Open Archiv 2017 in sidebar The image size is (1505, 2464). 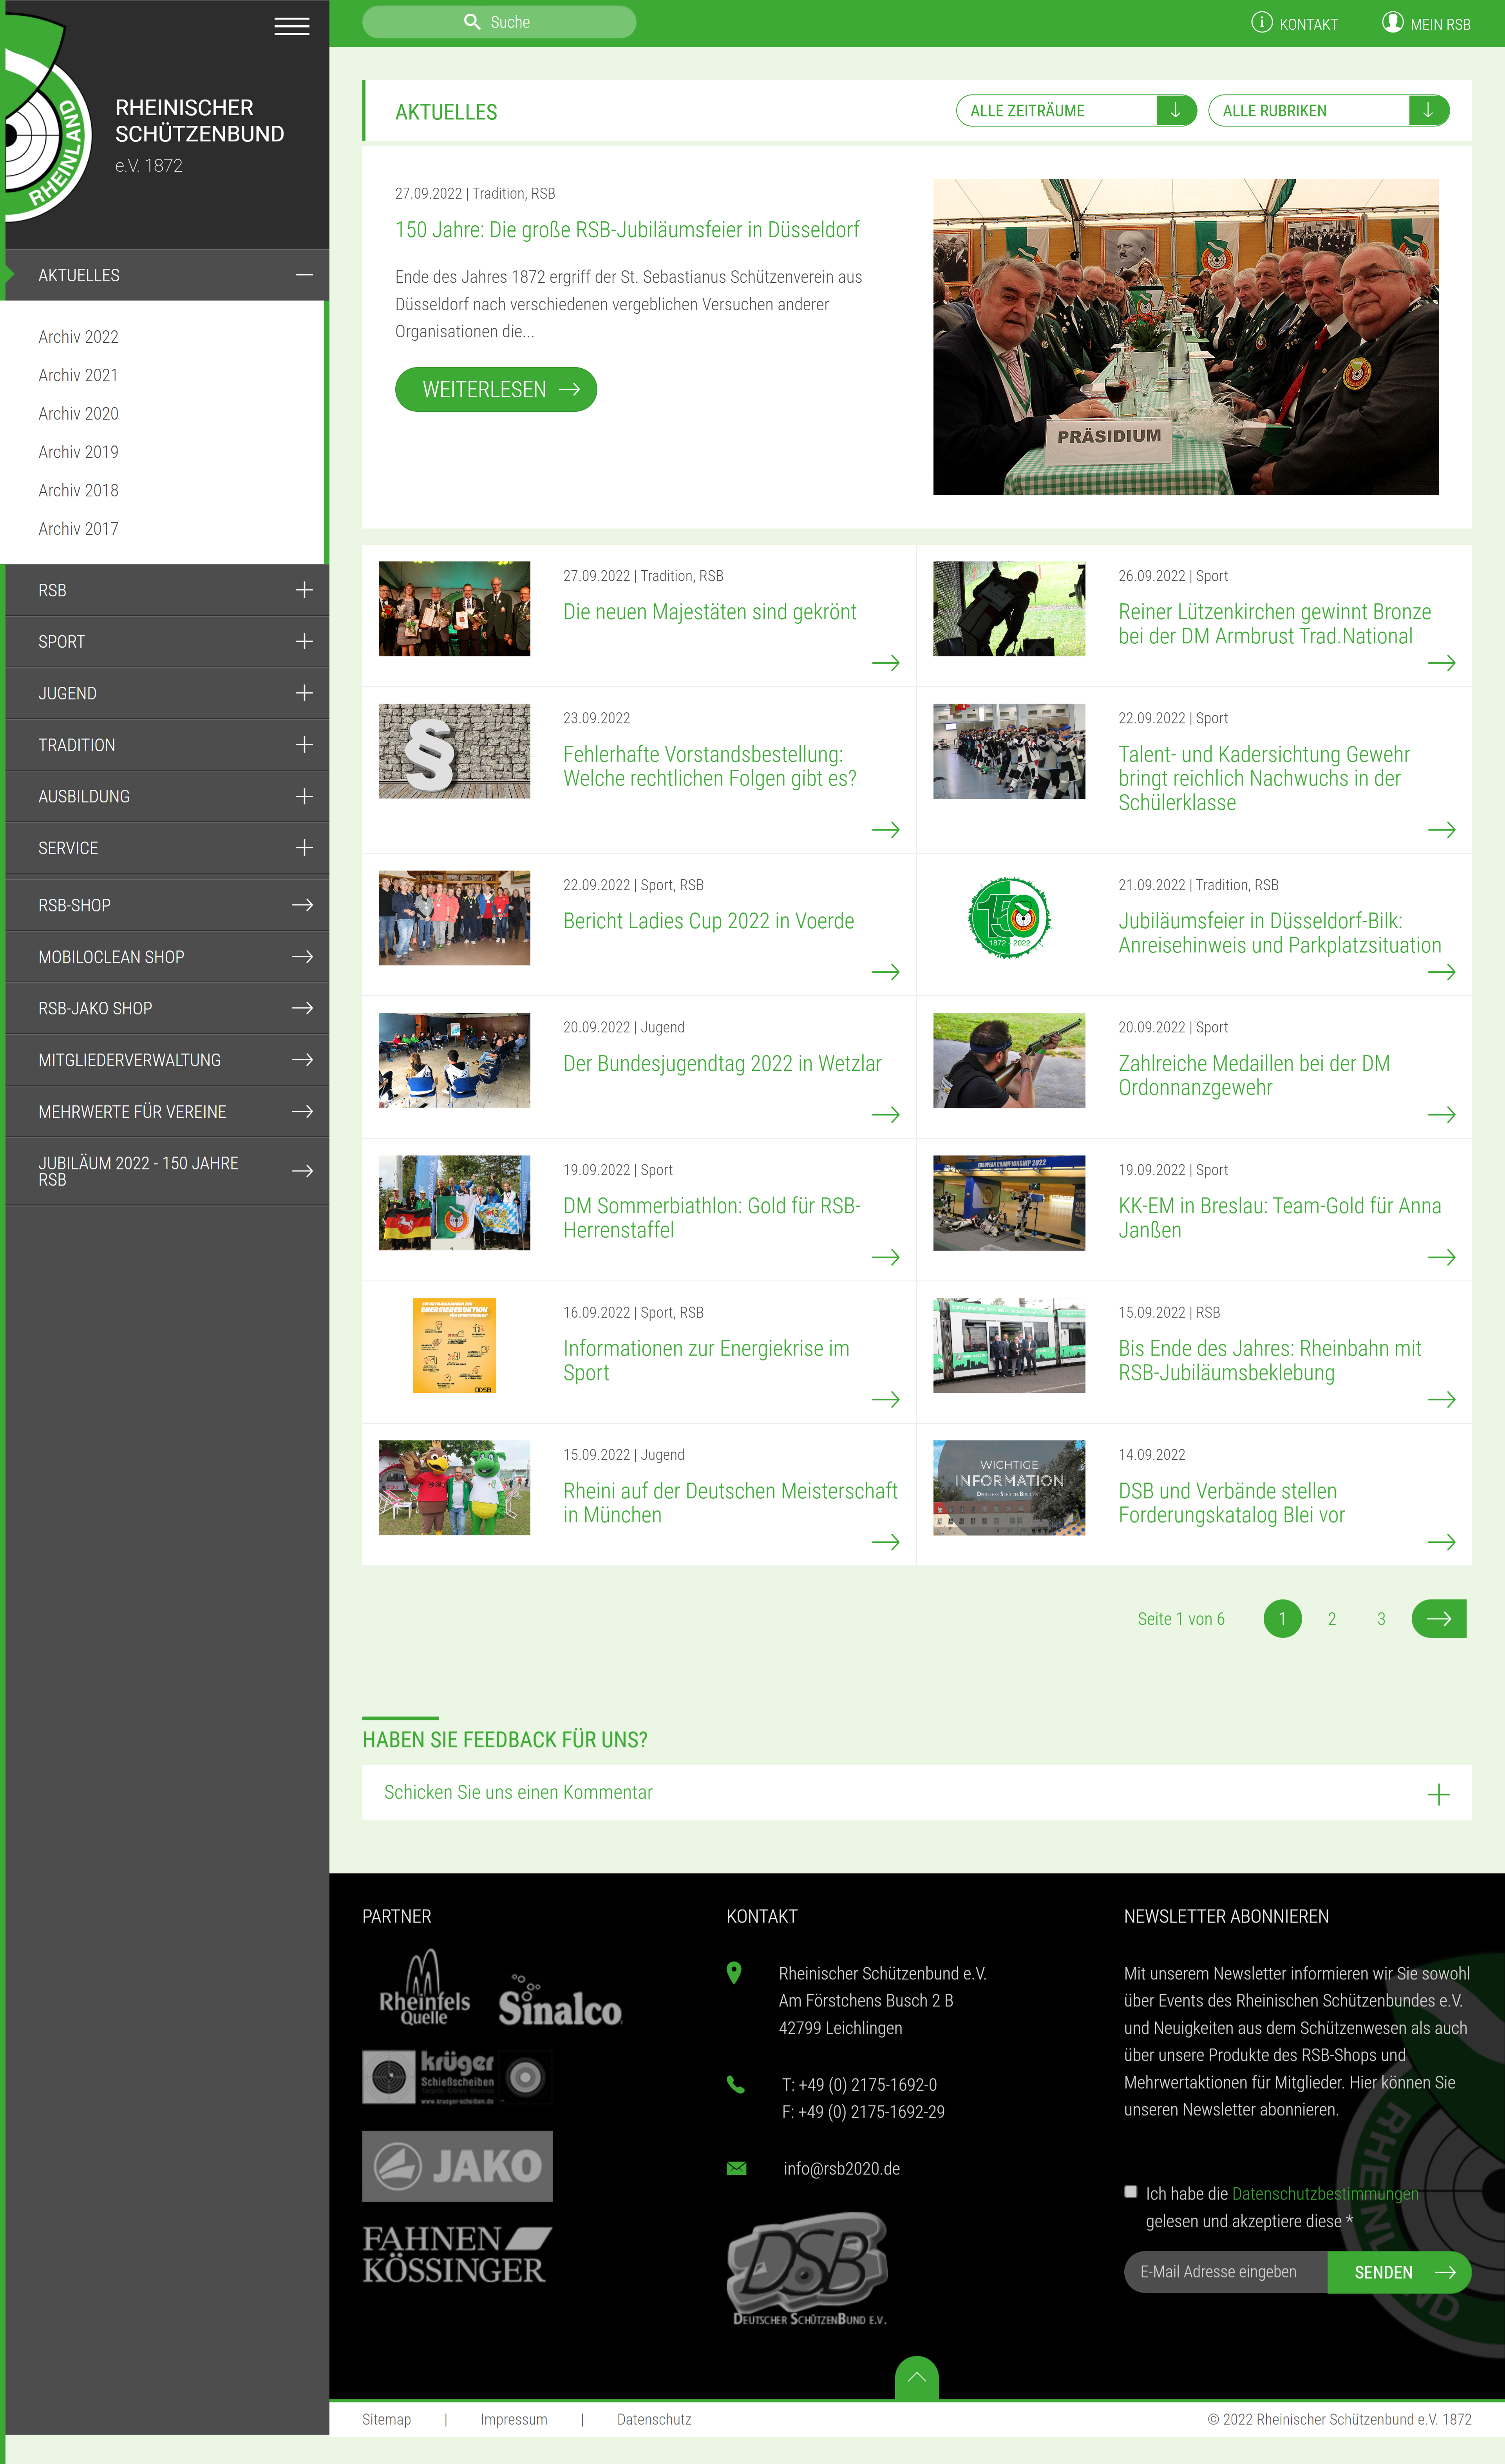(x=78, y=529)
